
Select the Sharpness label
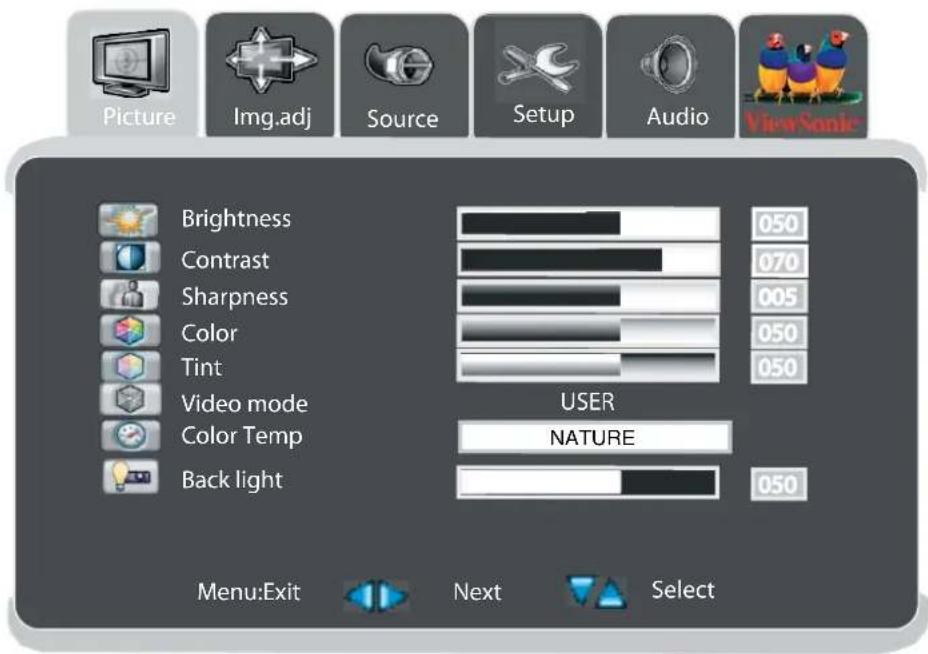coord(235,297)
